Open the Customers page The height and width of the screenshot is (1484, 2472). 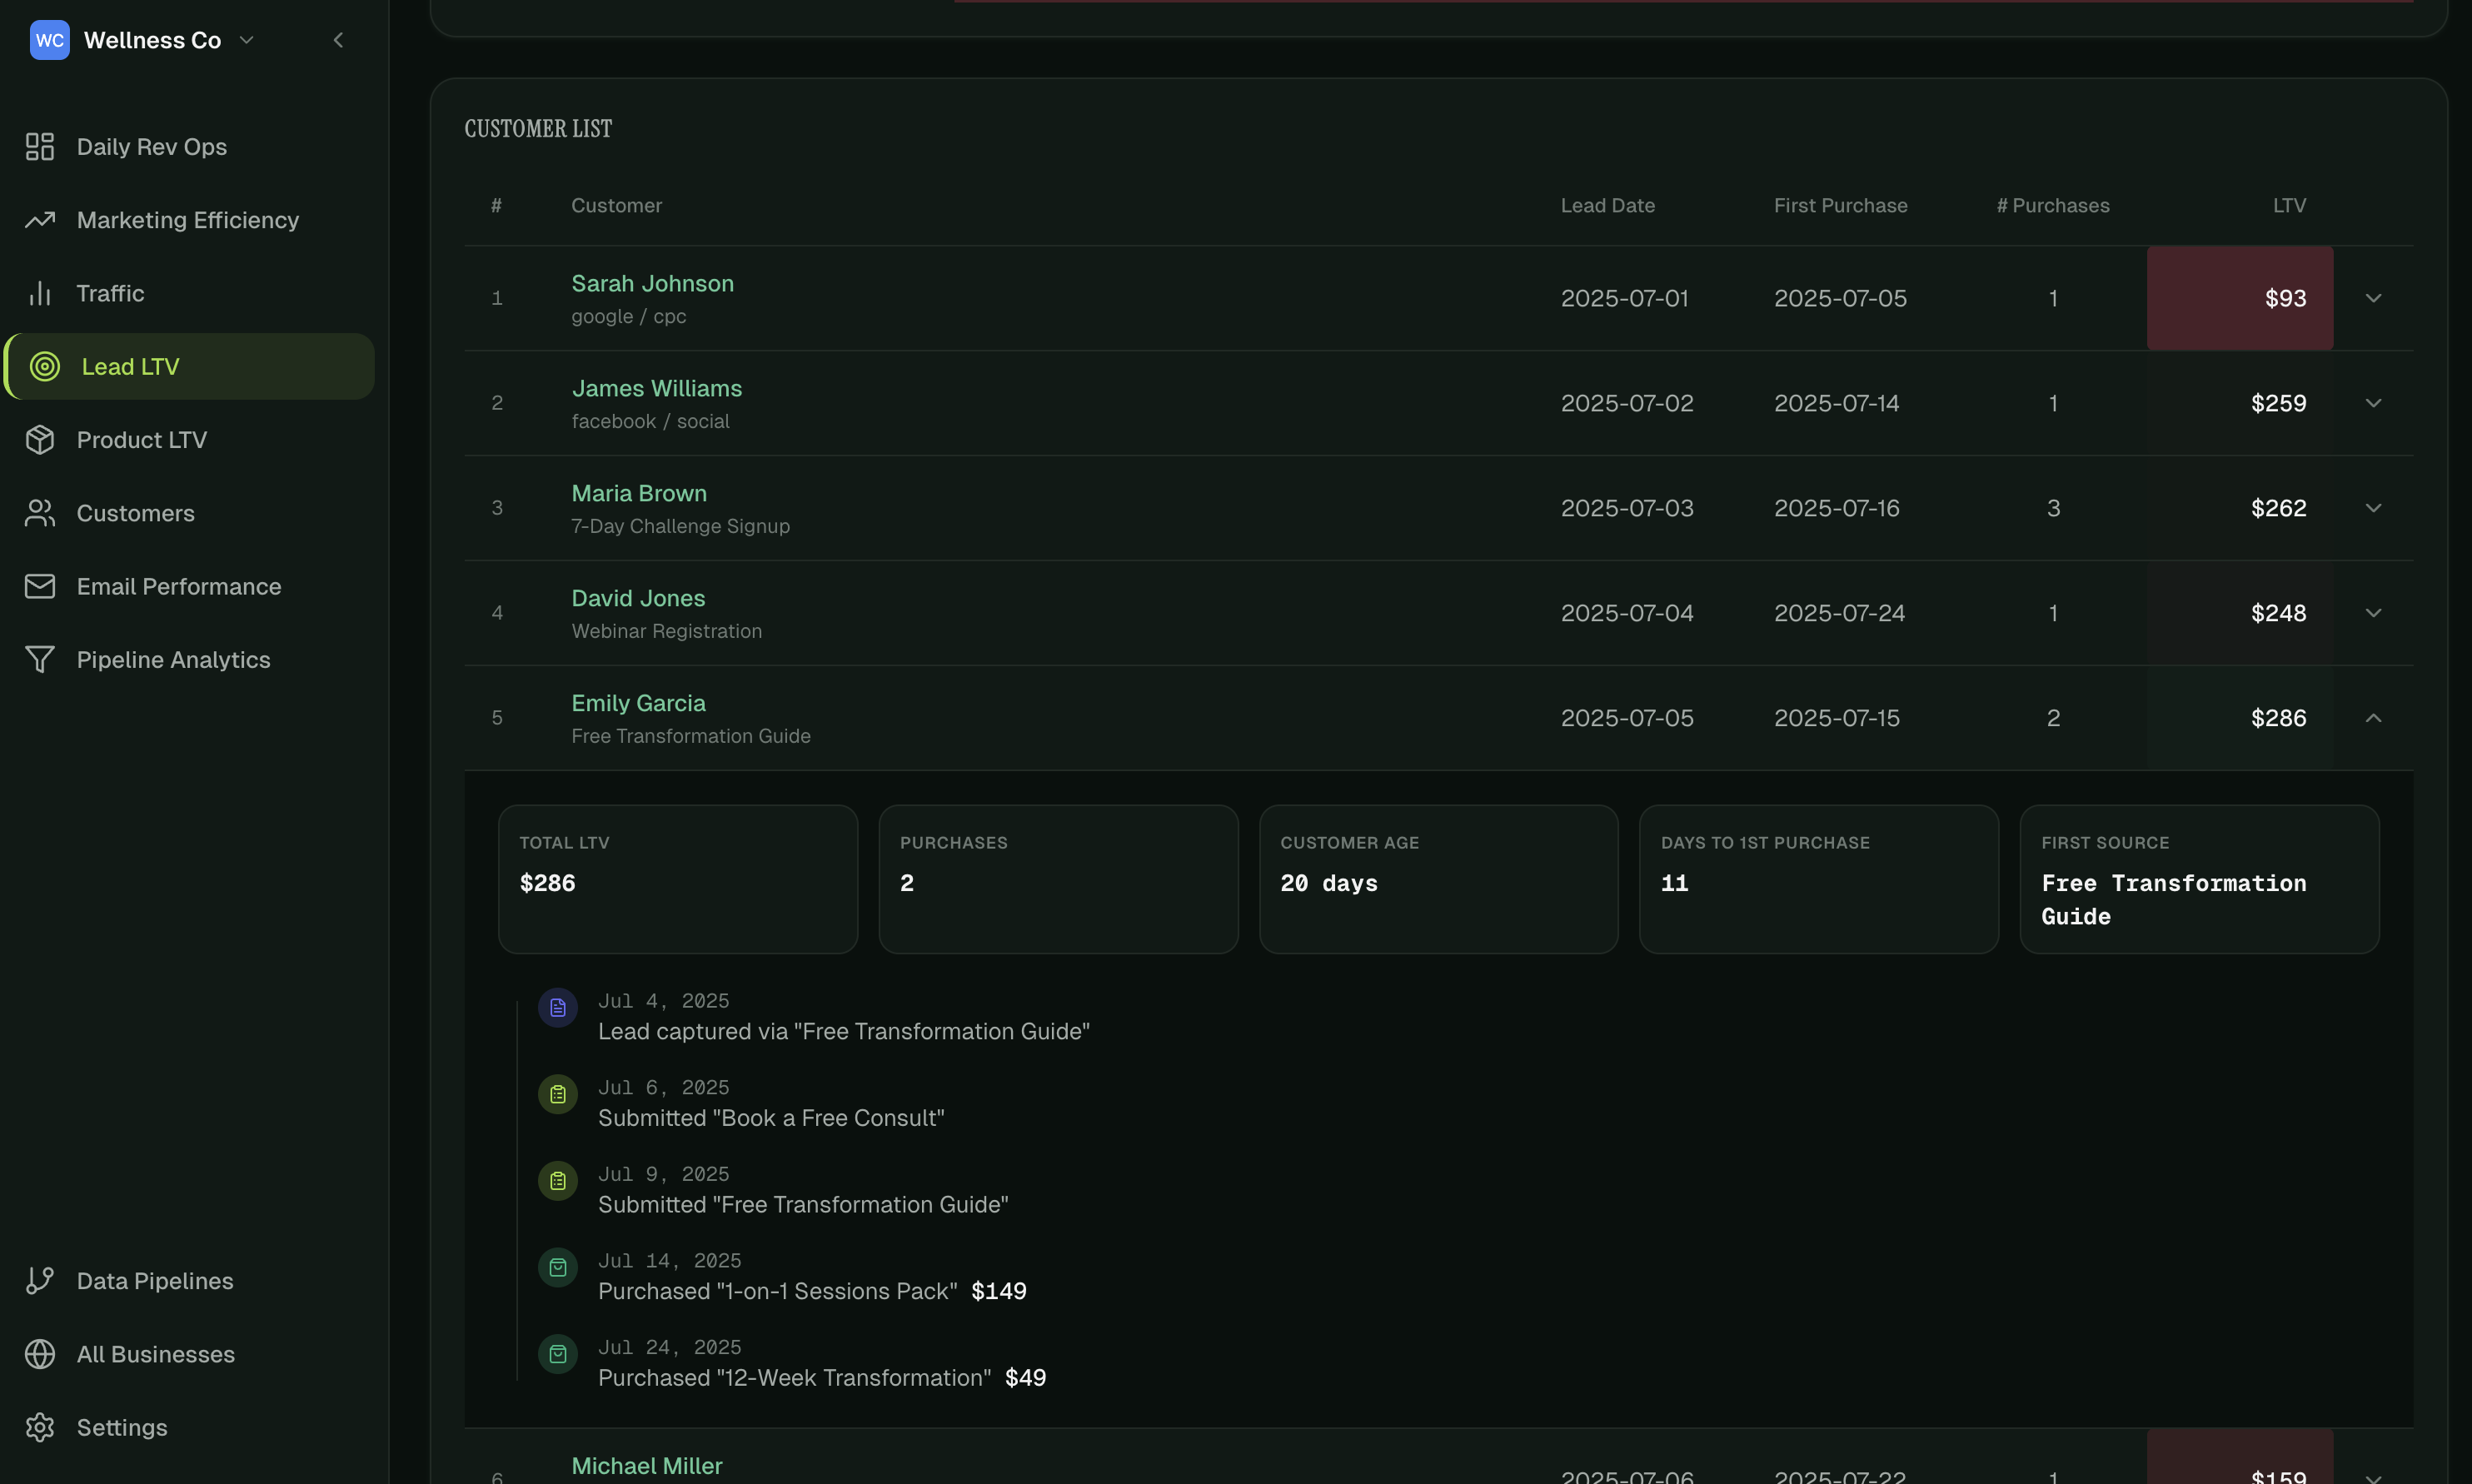tap(189, 513)
